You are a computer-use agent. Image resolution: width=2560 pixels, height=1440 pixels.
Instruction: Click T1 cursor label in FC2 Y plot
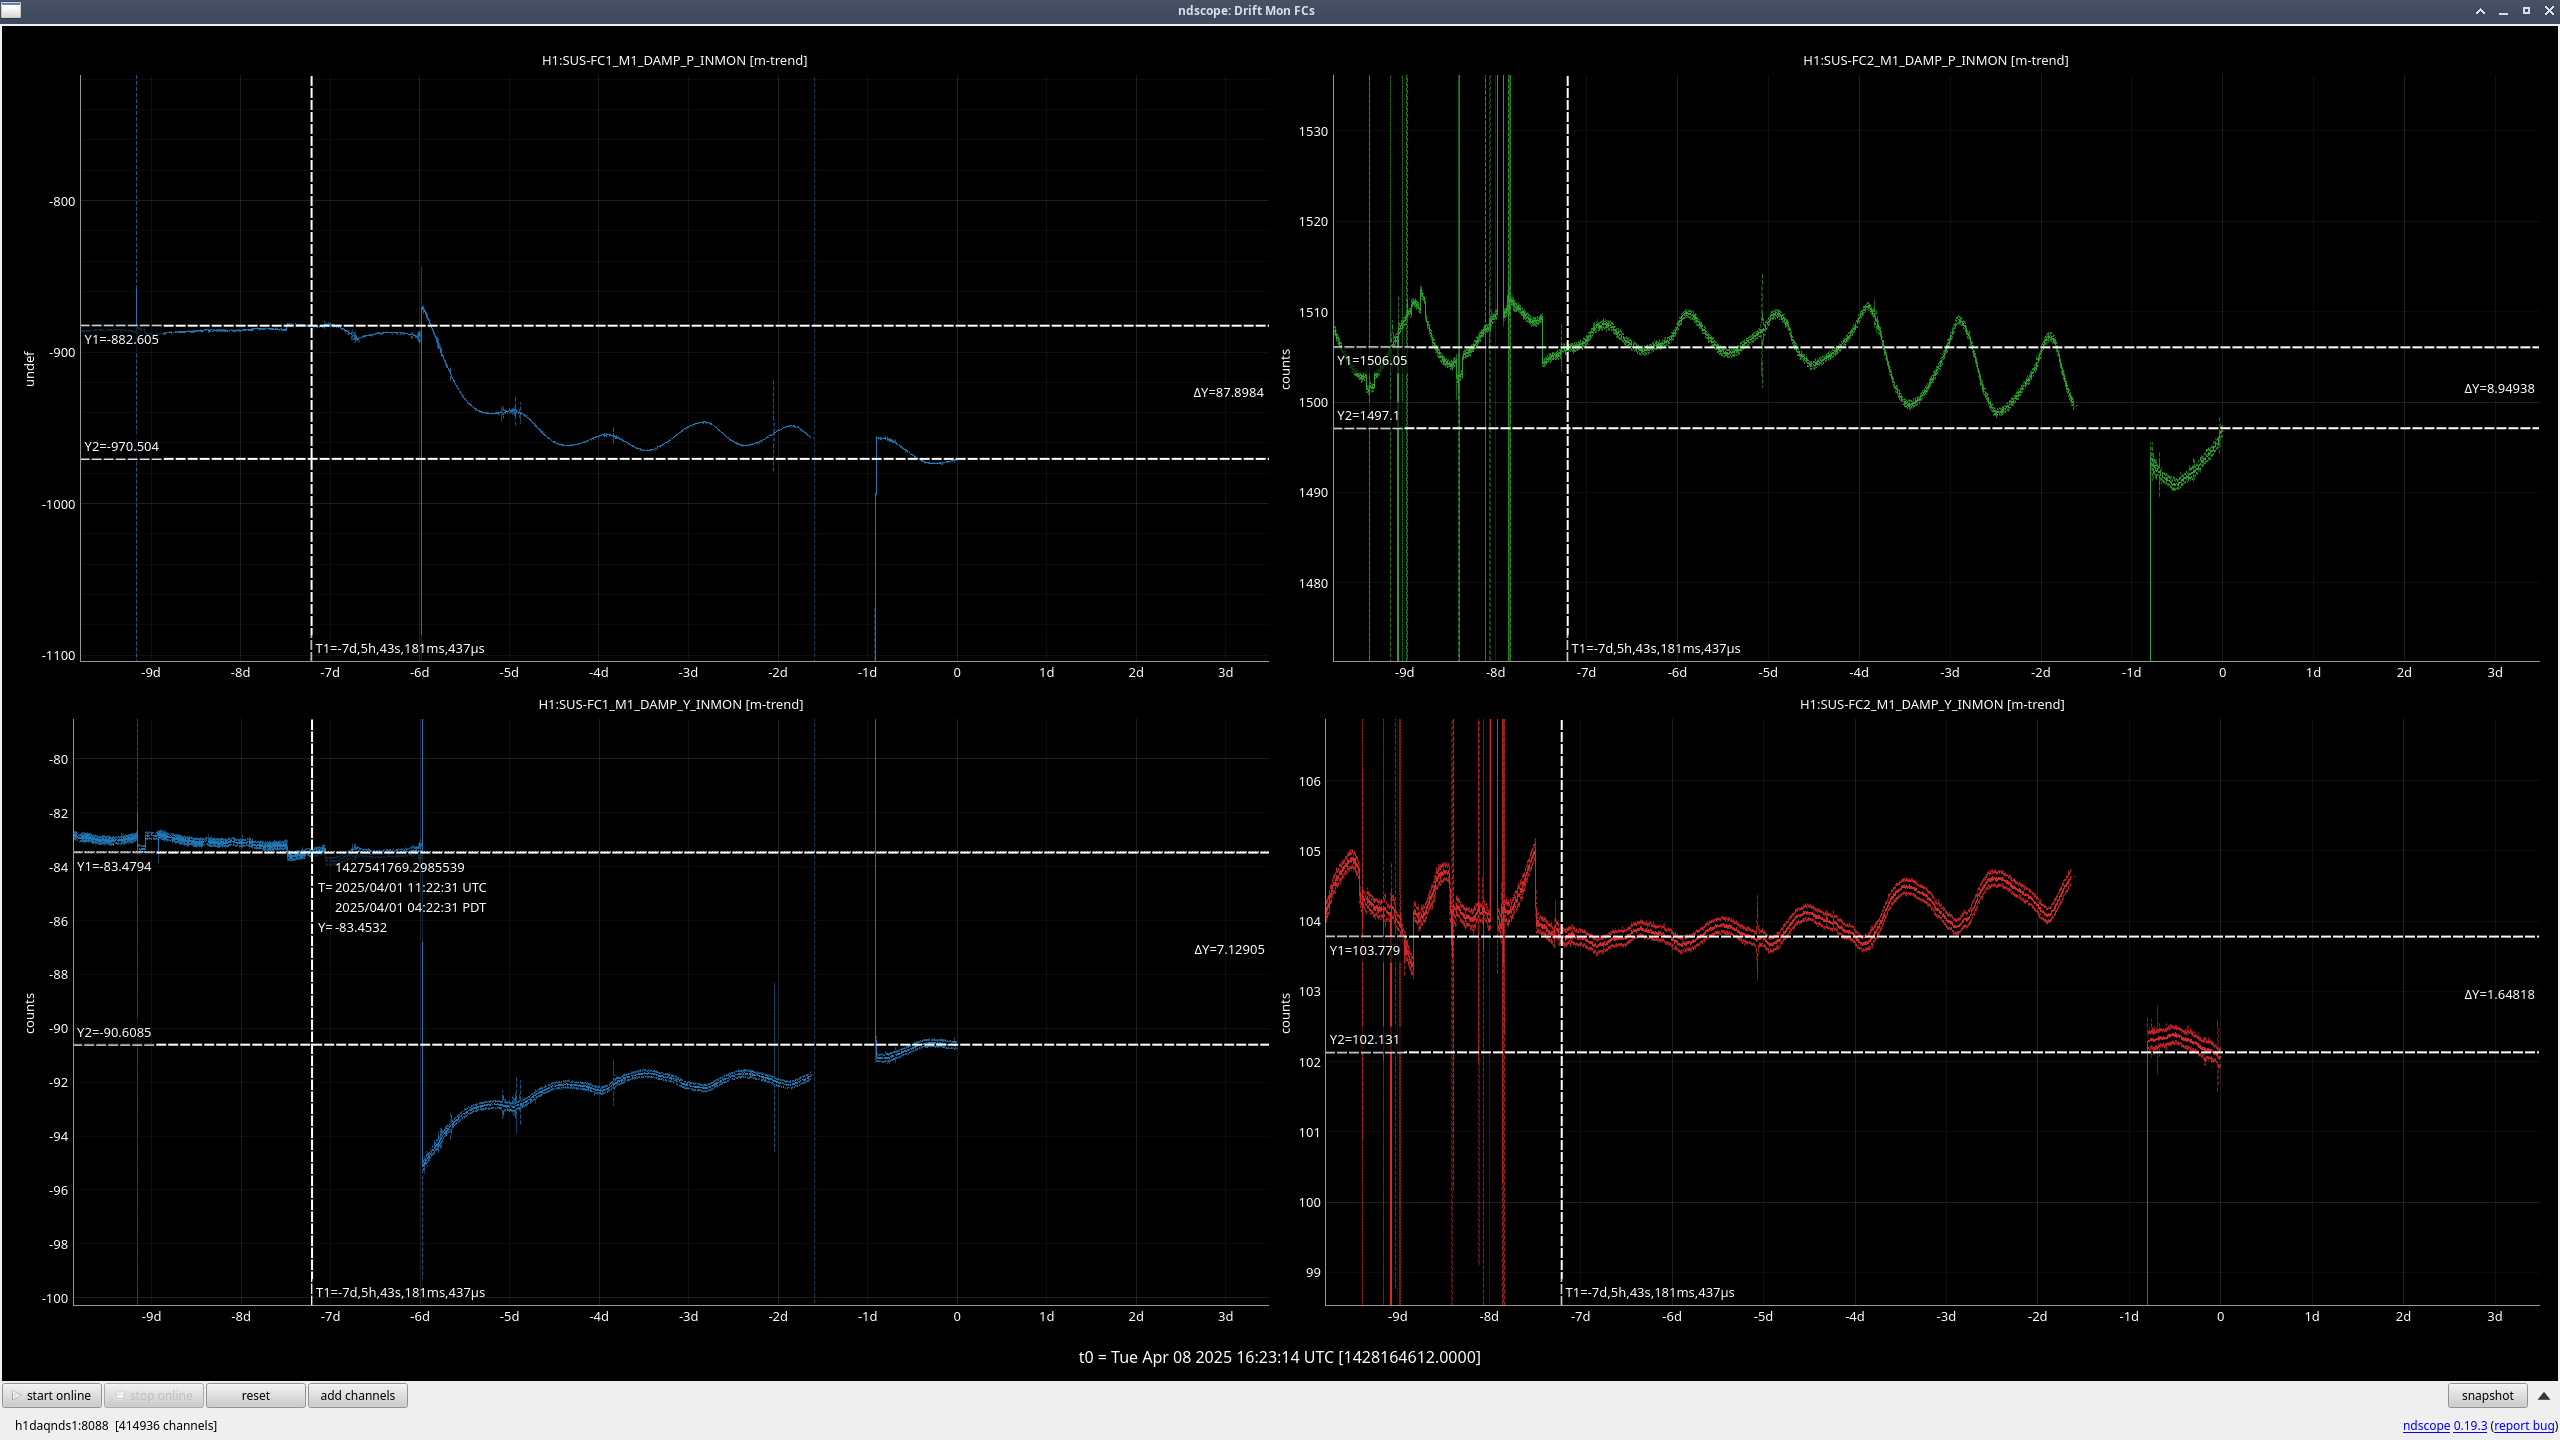[1650, 1293]
